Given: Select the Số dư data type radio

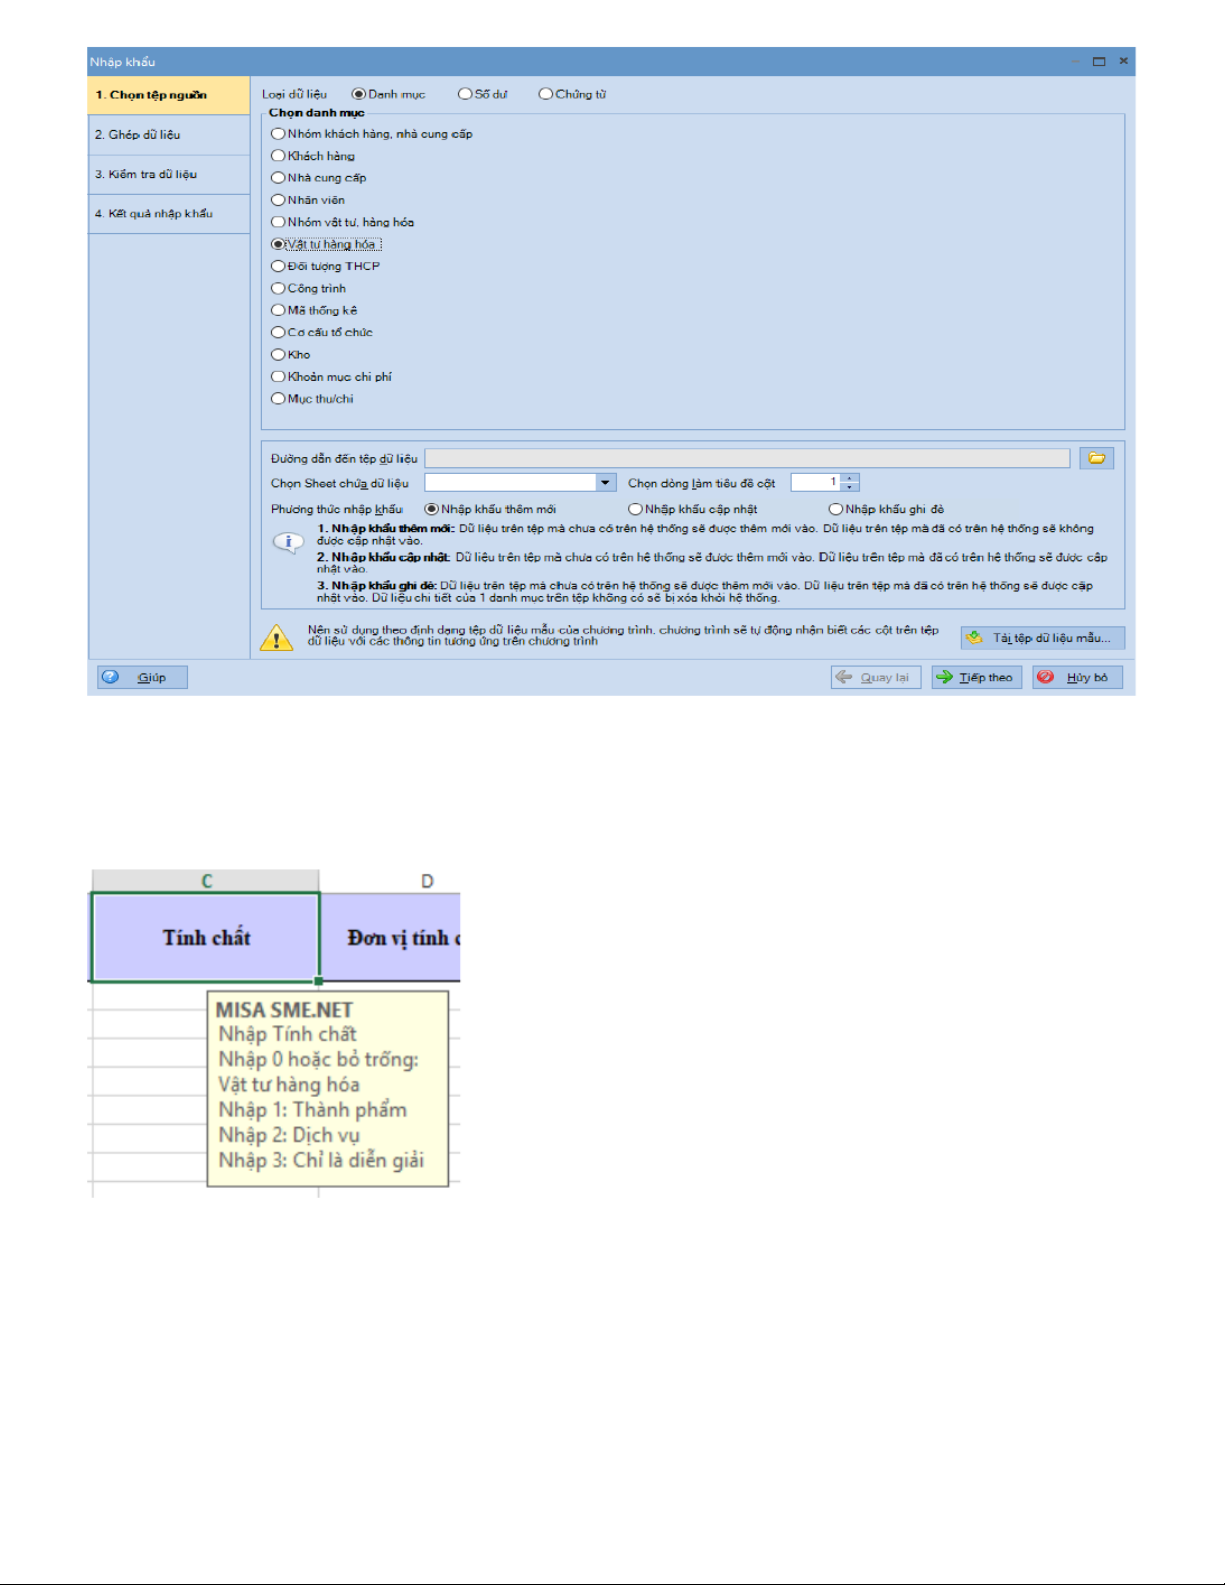Looking at the screenshot, I should 465,94.
